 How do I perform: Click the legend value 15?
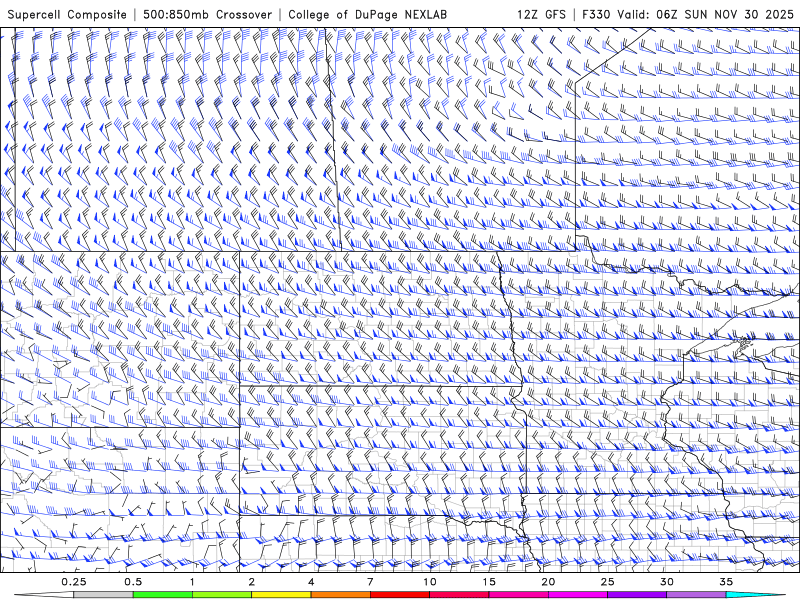[x=489, y=582]
